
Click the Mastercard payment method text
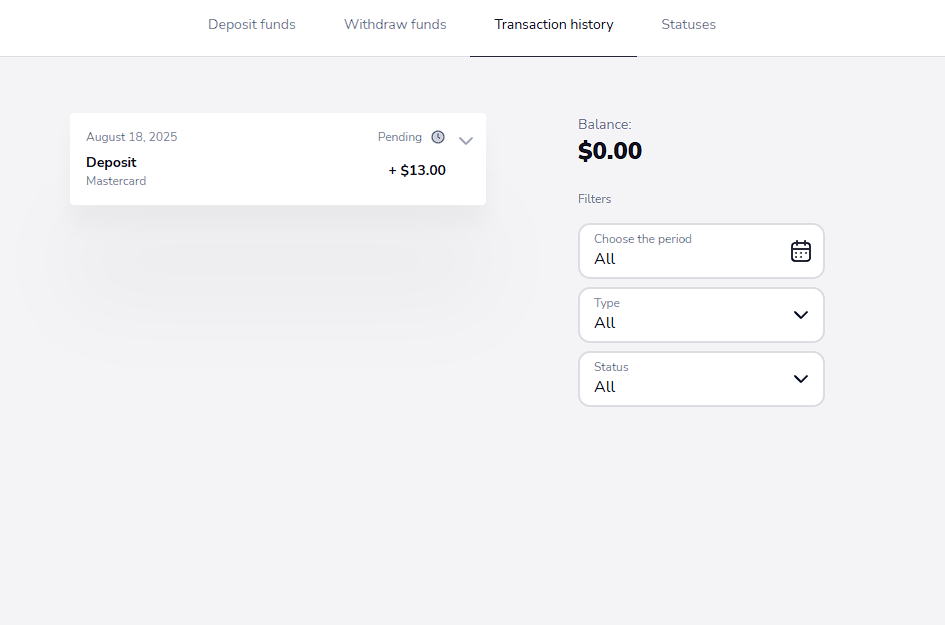(x=116, y=181)
